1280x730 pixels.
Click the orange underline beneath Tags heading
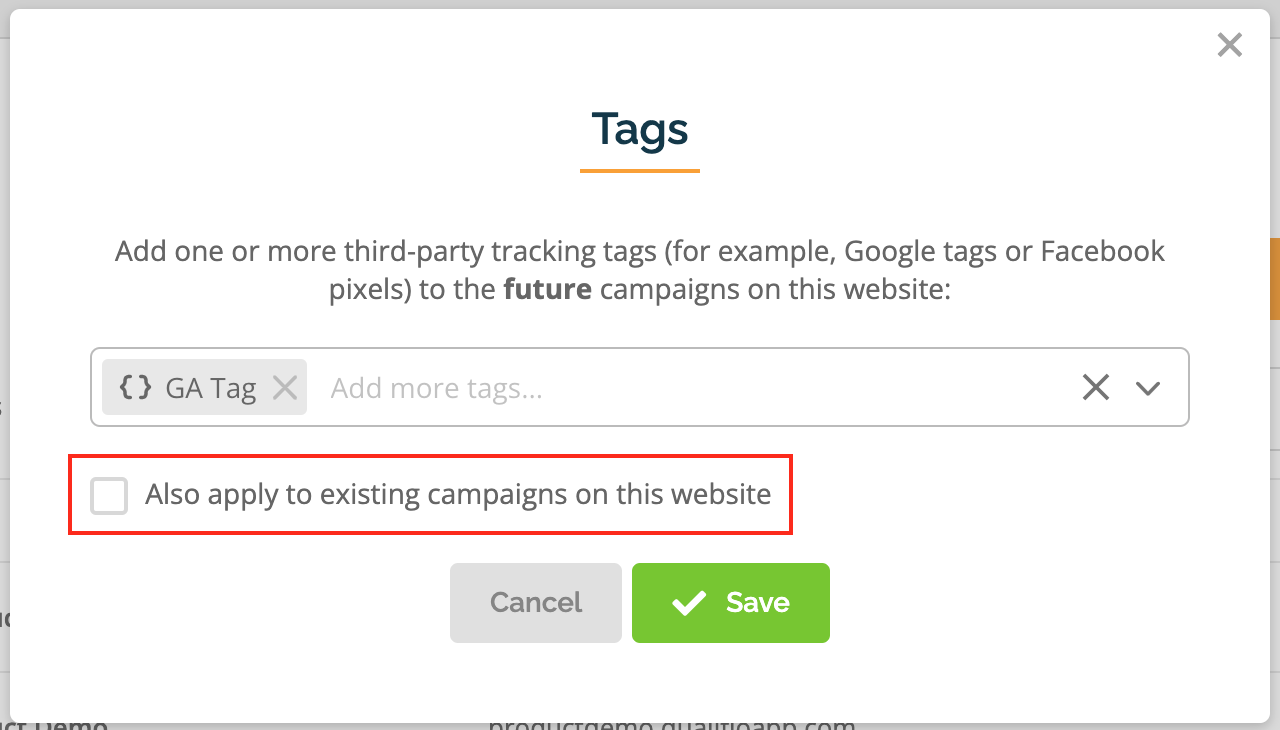640,171
